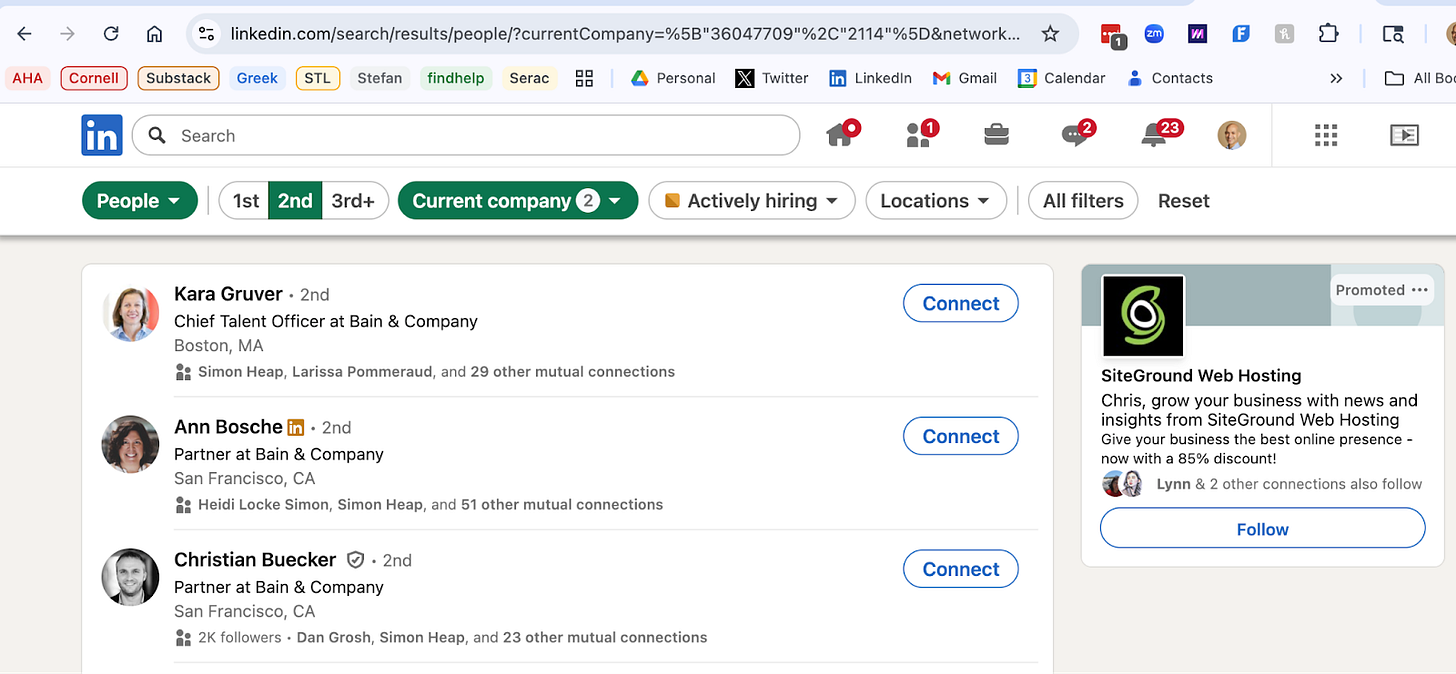Open All filters panel

(1083, 201)
